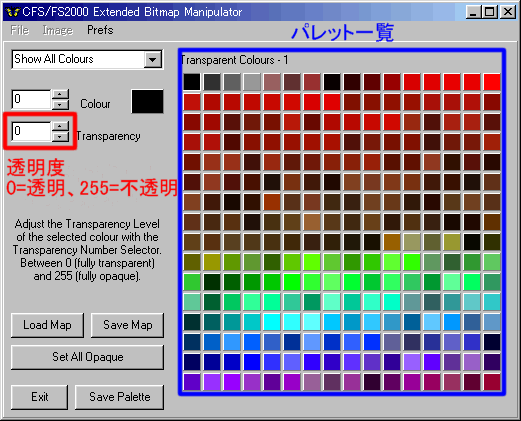
Task: Select the bright red swatch ending the first row
Action: click(492, 82)
